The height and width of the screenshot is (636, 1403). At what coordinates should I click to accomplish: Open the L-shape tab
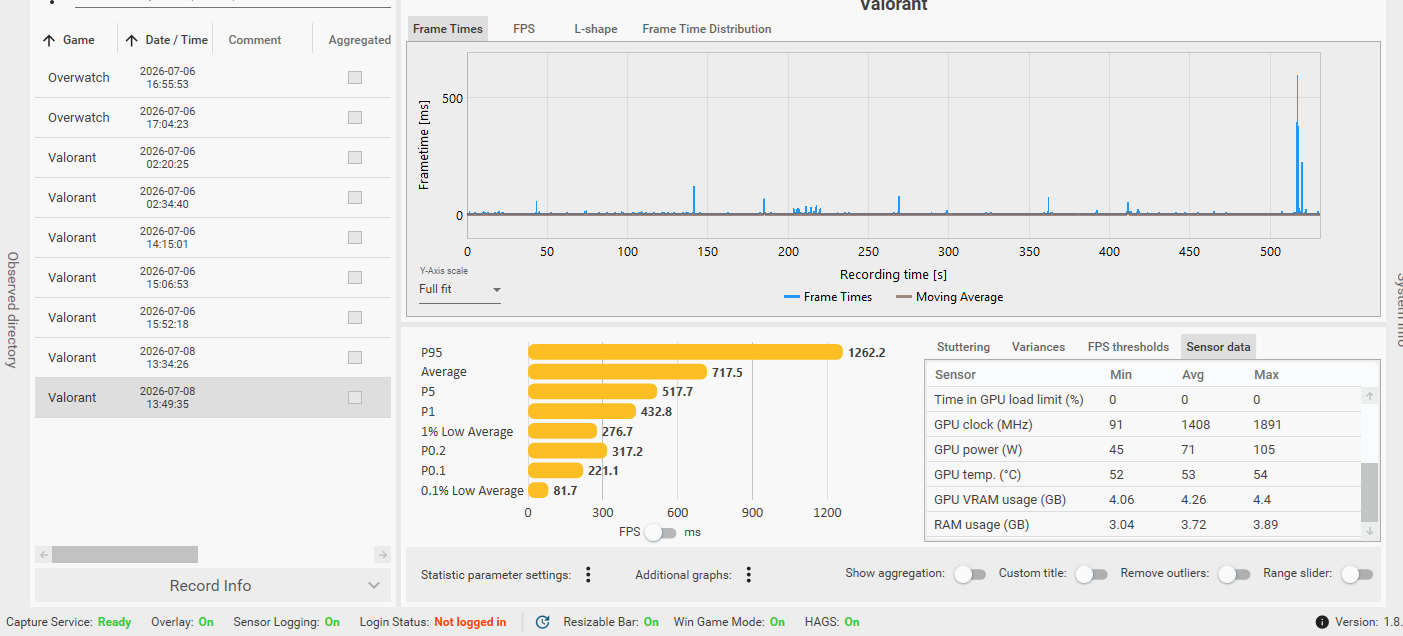[x=595, y=29]
